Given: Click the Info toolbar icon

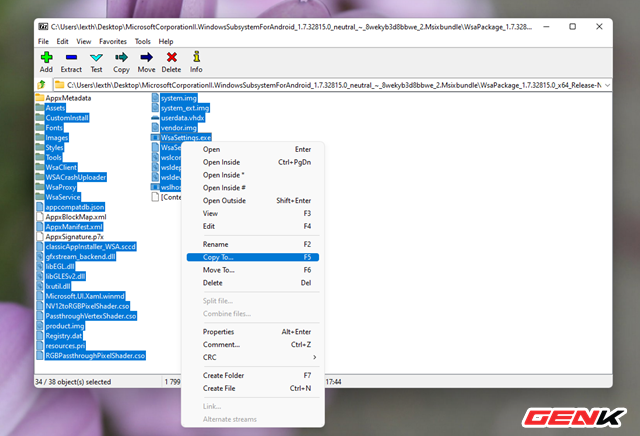Looking at the screenshot, I should pyautogui.click(x=196, y=57).
